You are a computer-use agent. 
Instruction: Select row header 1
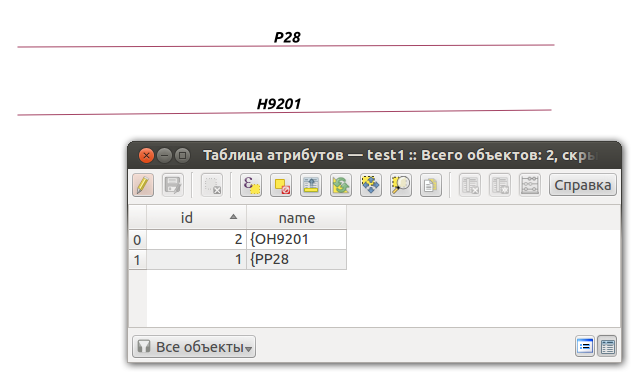click(138, 260)
